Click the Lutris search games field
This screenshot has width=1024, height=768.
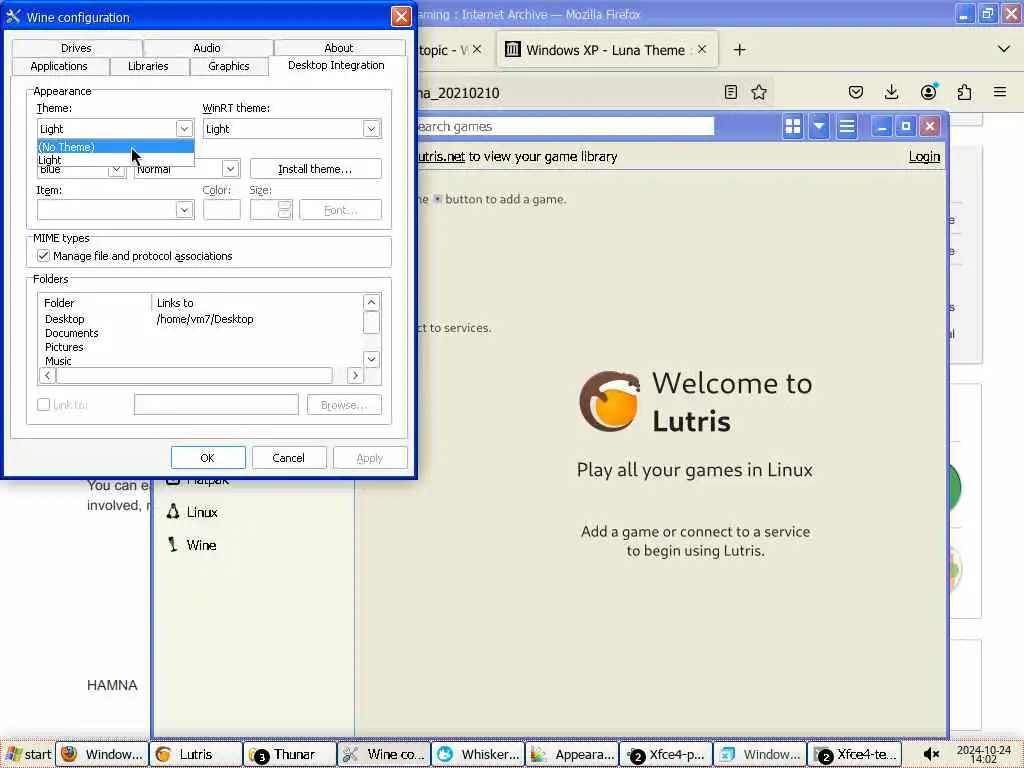[x=566, y=126]
